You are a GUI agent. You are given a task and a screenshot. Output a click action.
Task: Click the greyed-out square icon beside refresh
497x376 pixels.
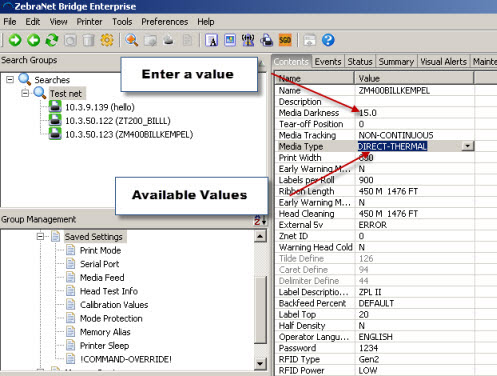click(70, 40)
